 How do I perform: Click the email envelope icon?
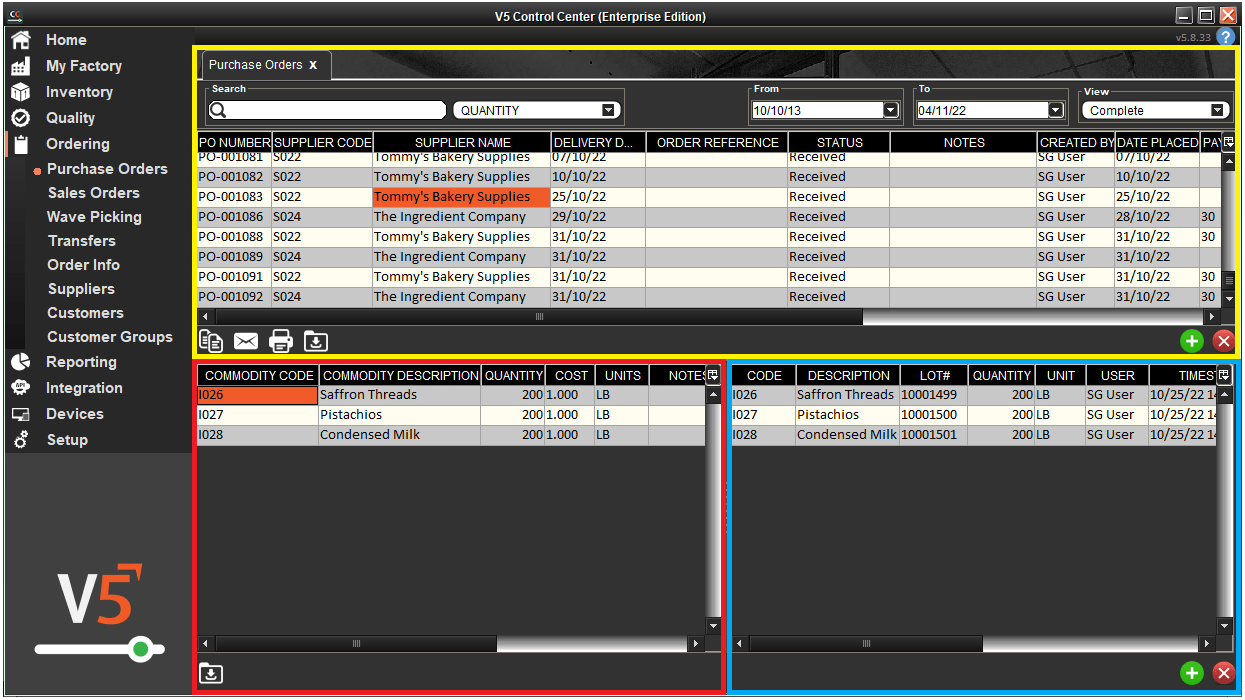point(246,341)
